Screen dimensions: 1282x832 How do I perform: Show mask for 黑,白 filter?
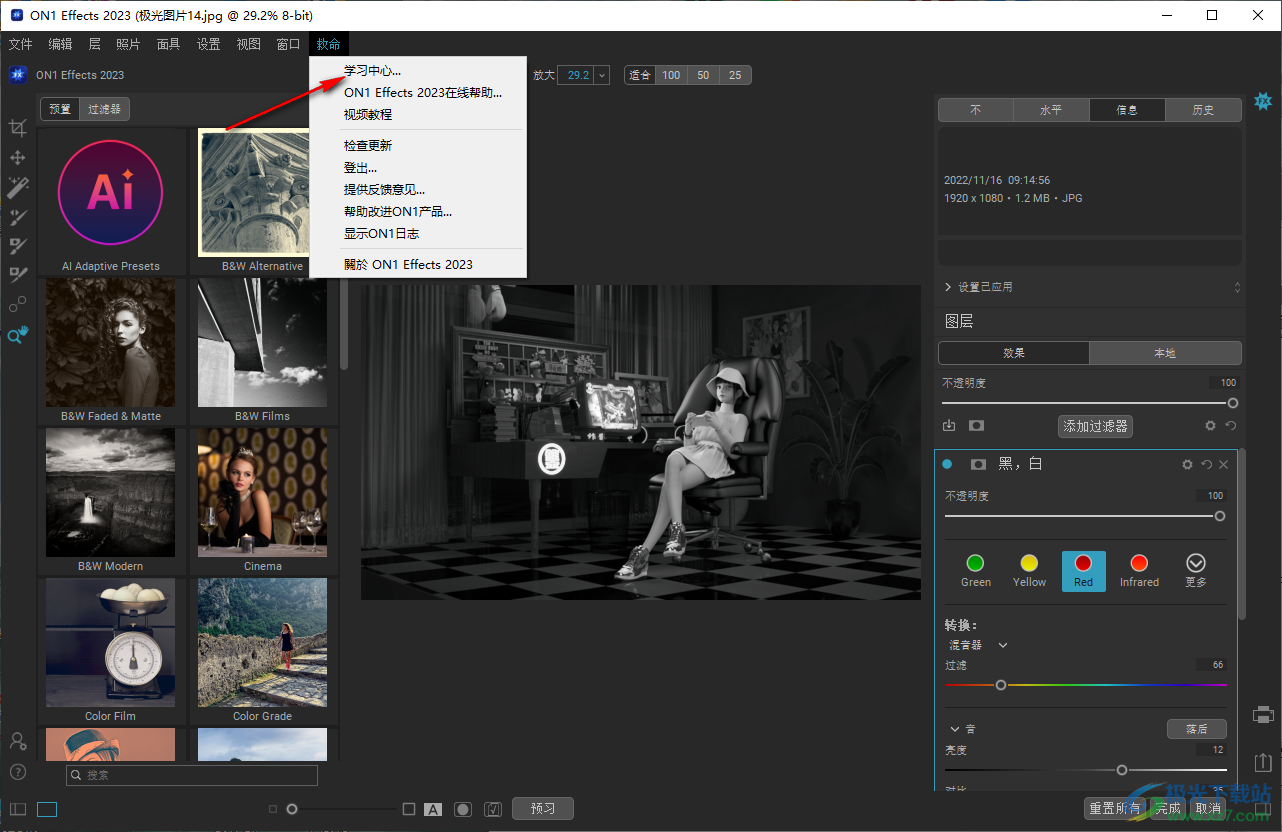tap(978, 464)
